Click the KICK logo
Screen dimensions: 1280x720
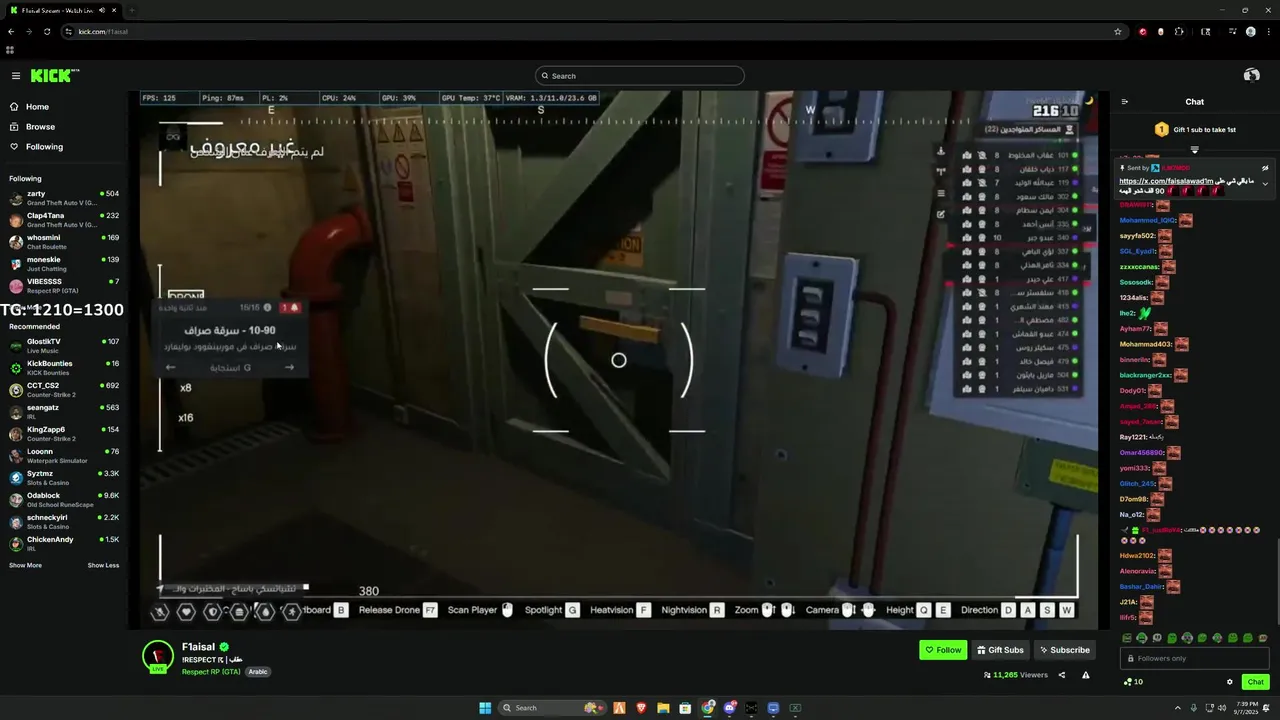(x=54, y=76)
